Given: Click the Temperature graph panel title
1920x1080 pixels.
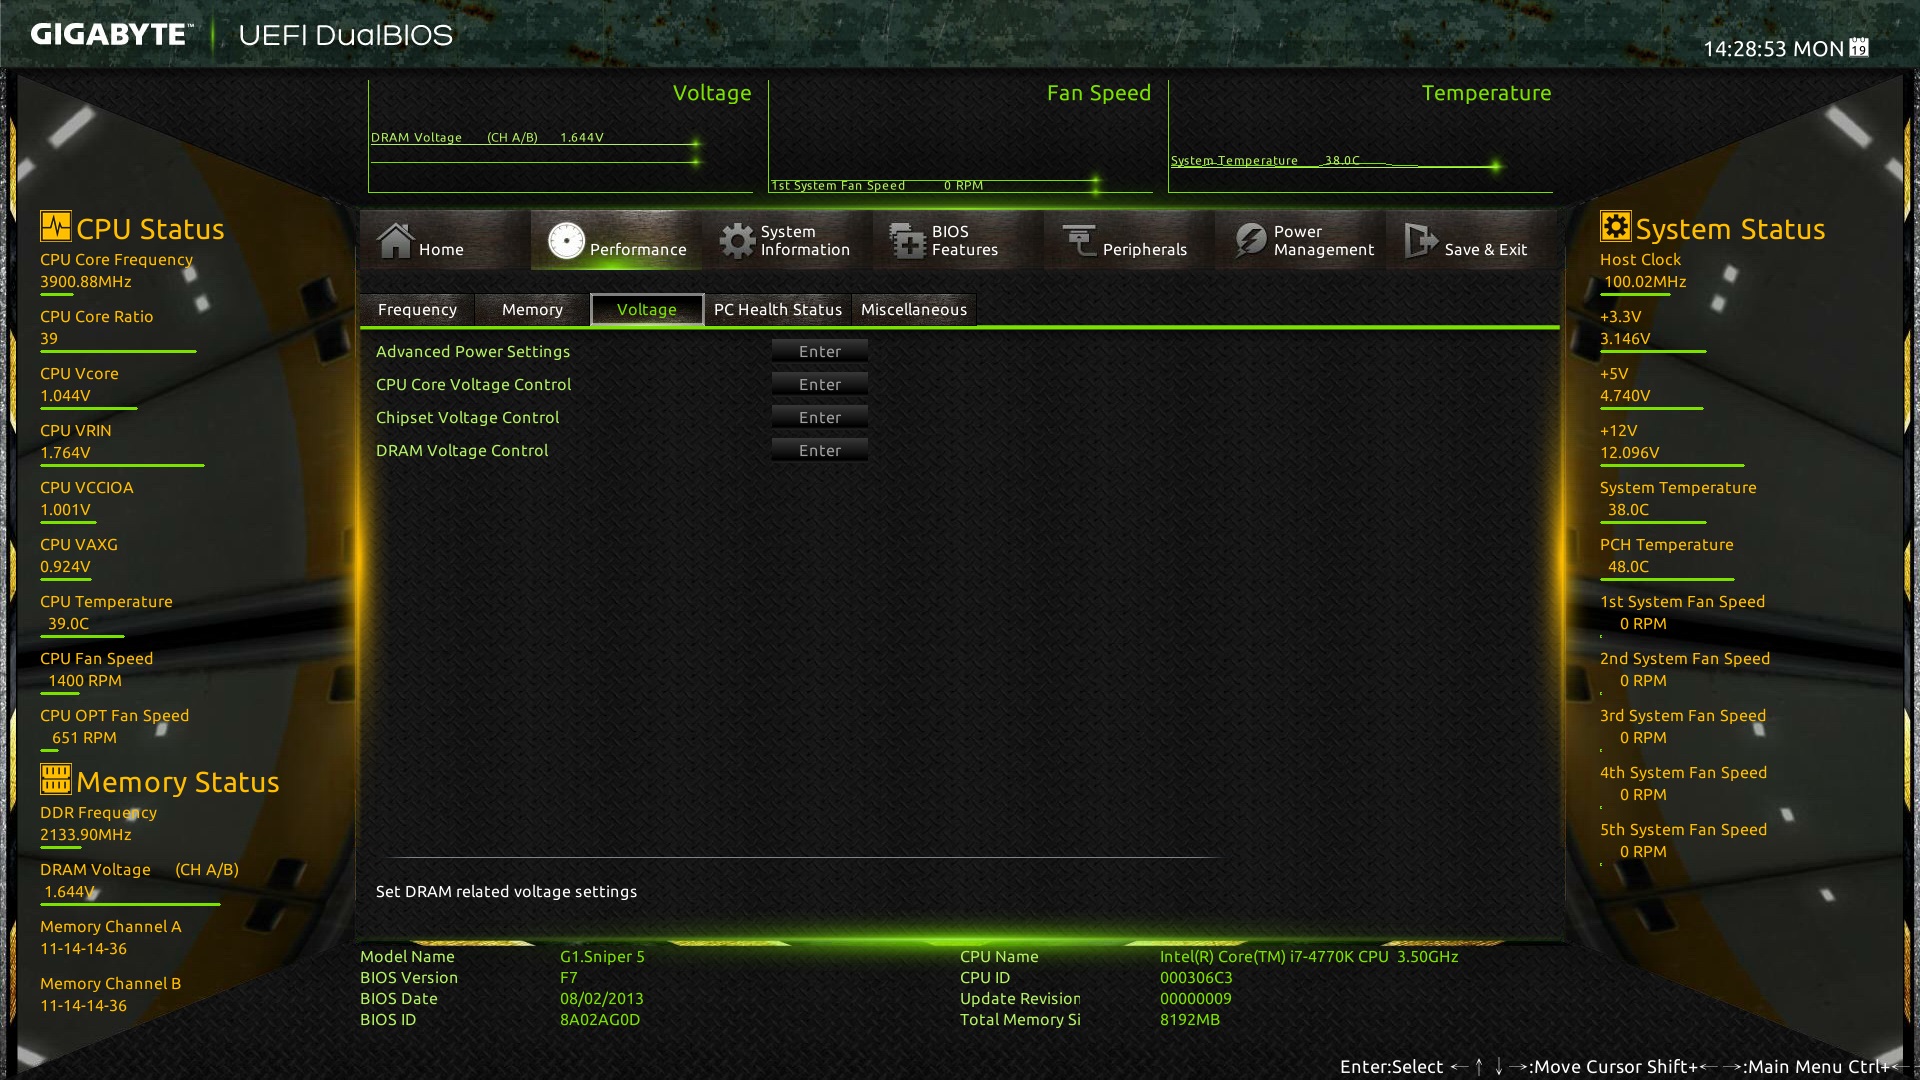Looking at the screenshot, I should point(1486,93).
